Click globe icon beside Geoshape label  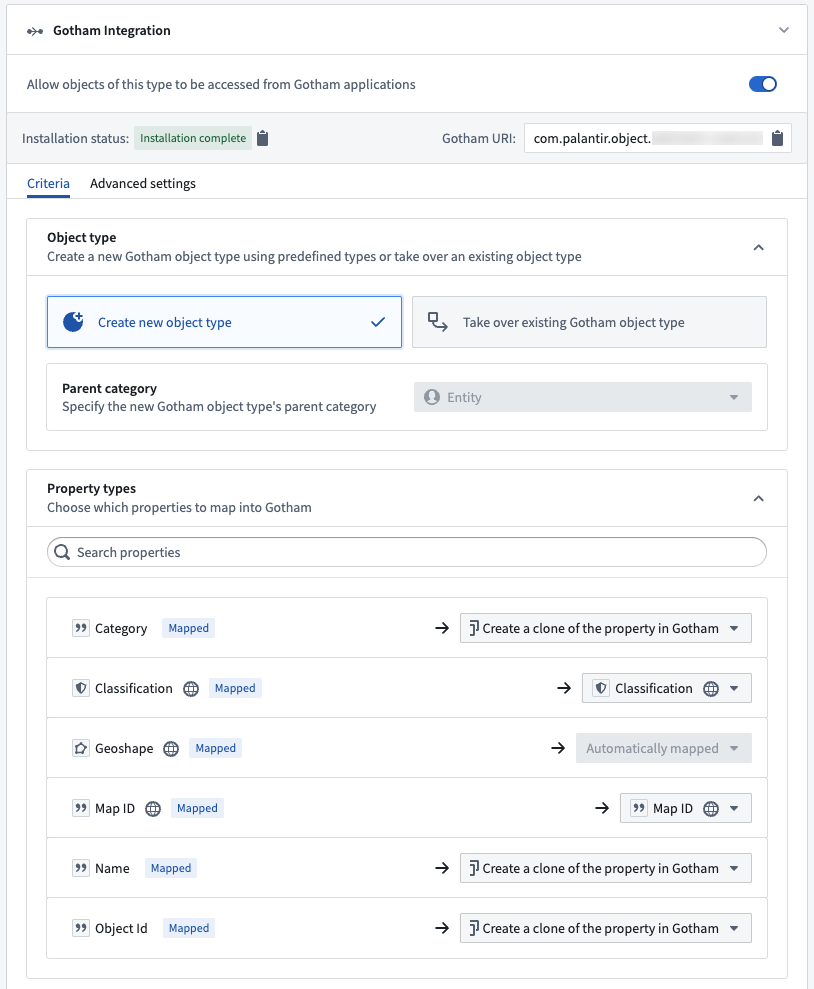(x=171, y=749)
